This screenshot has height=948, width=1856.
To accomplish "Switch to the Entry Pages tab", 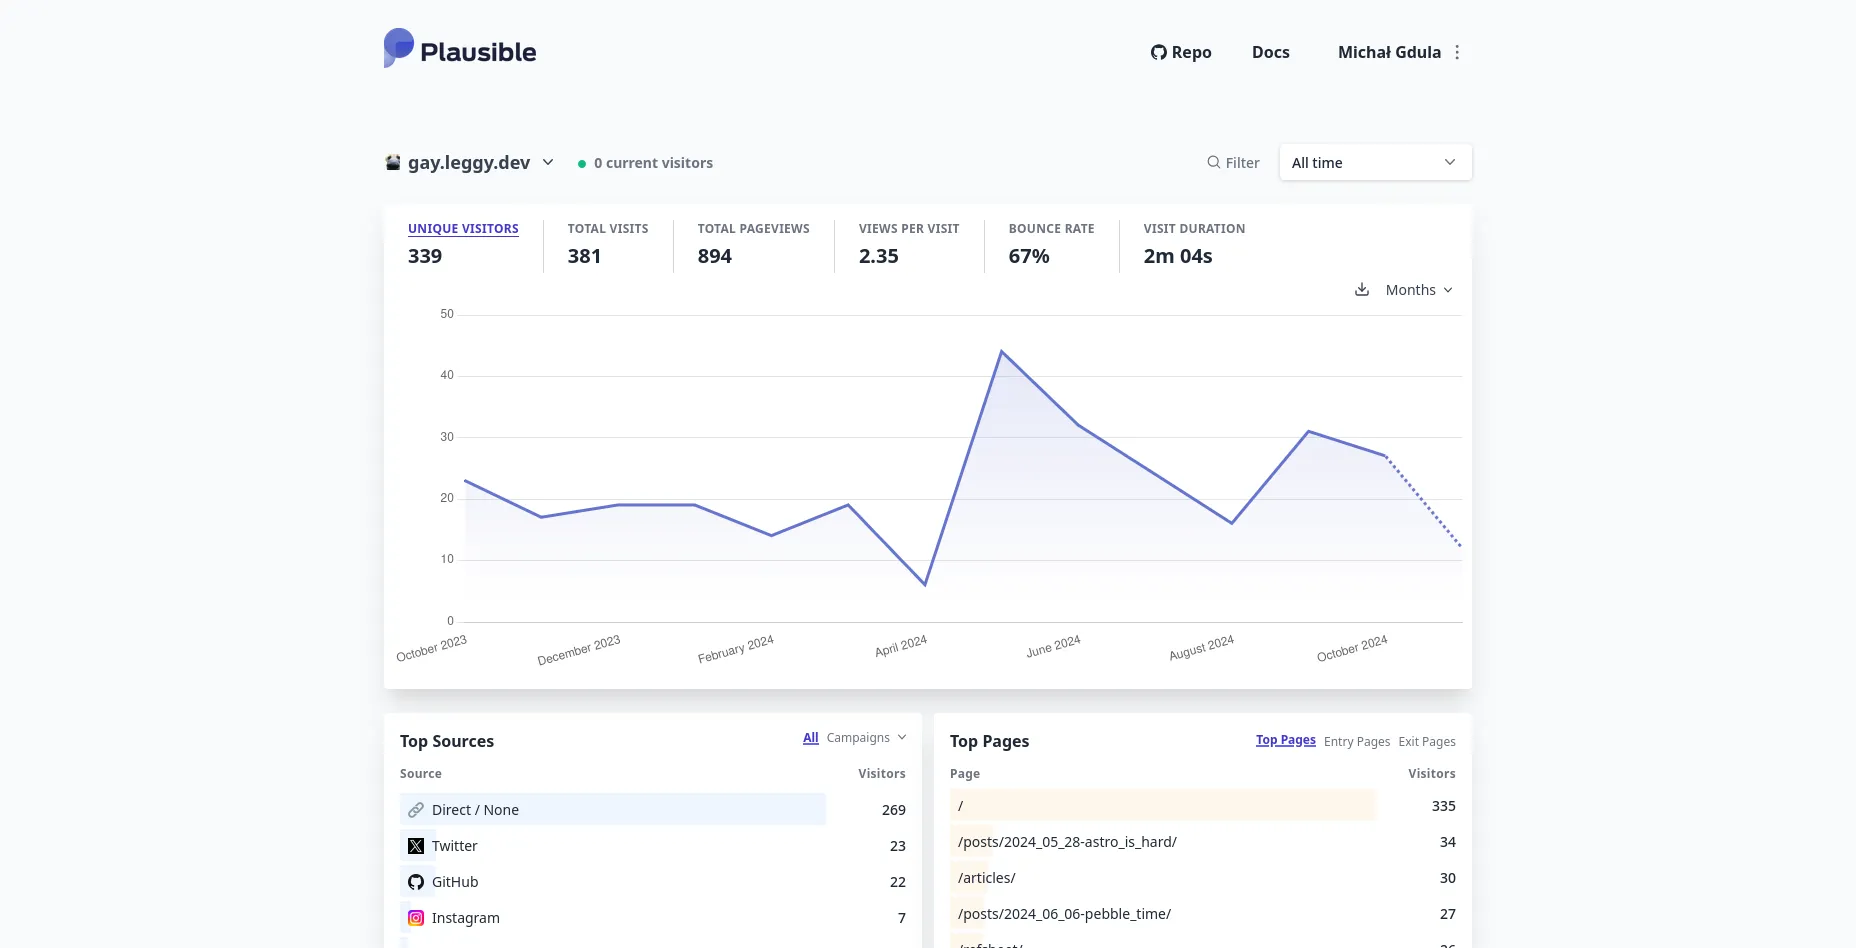I will [x=1356, y=742].
